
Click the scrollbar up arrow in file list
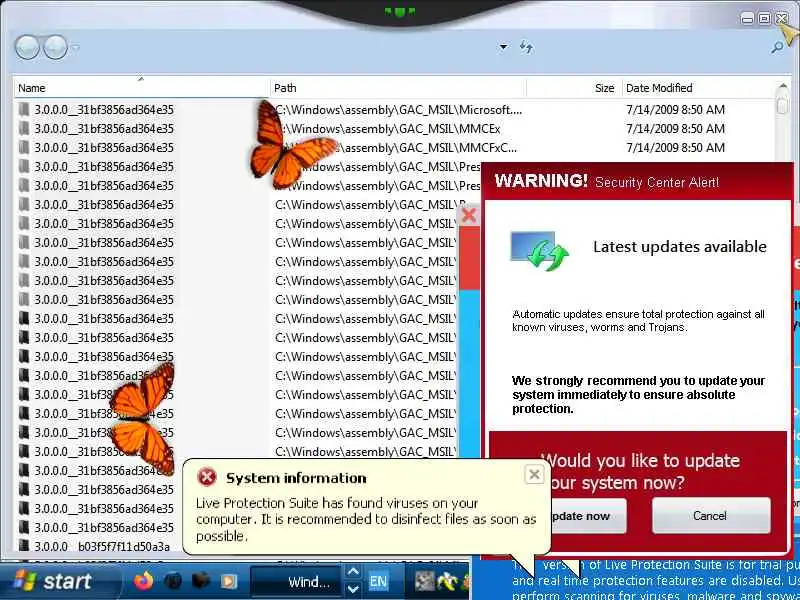(783, 86)
